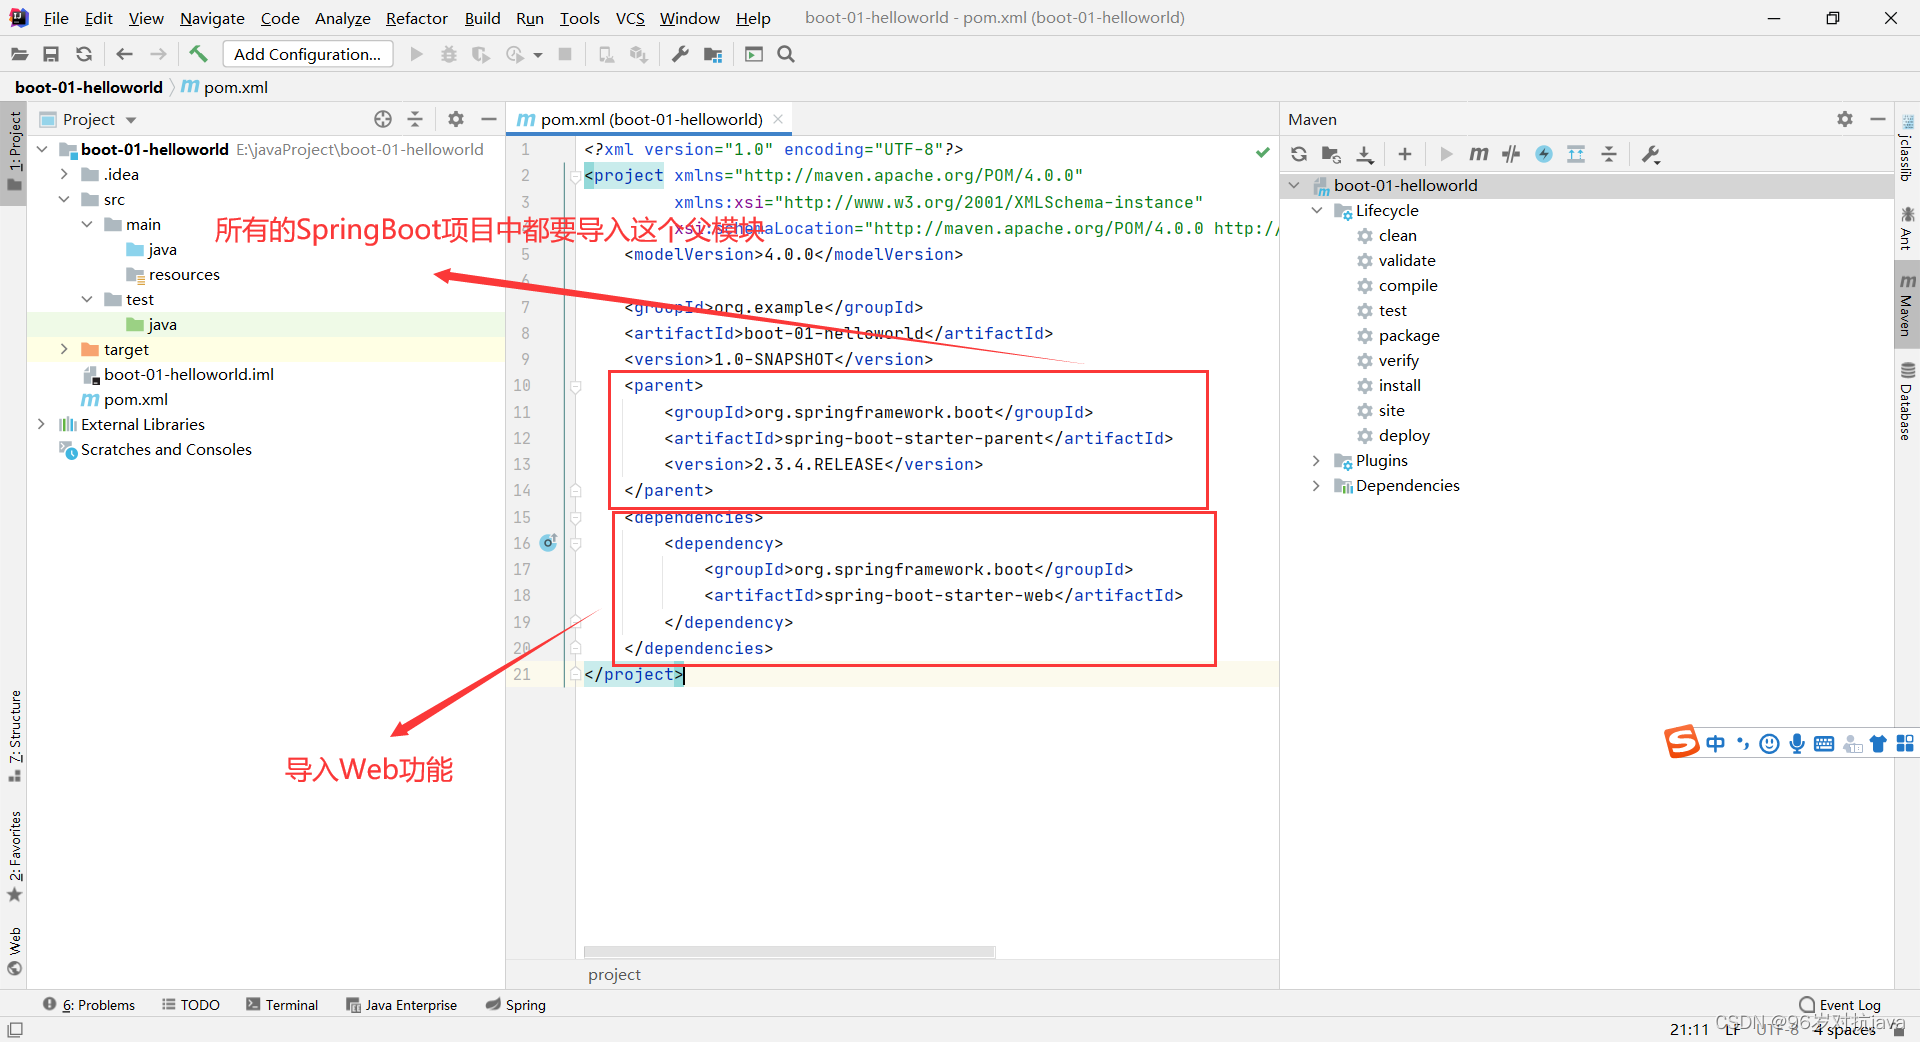The image size is (1920, 1042).
Task: Collapse boot-01-helloworld root in Project tree
Action: coord(42,149)
